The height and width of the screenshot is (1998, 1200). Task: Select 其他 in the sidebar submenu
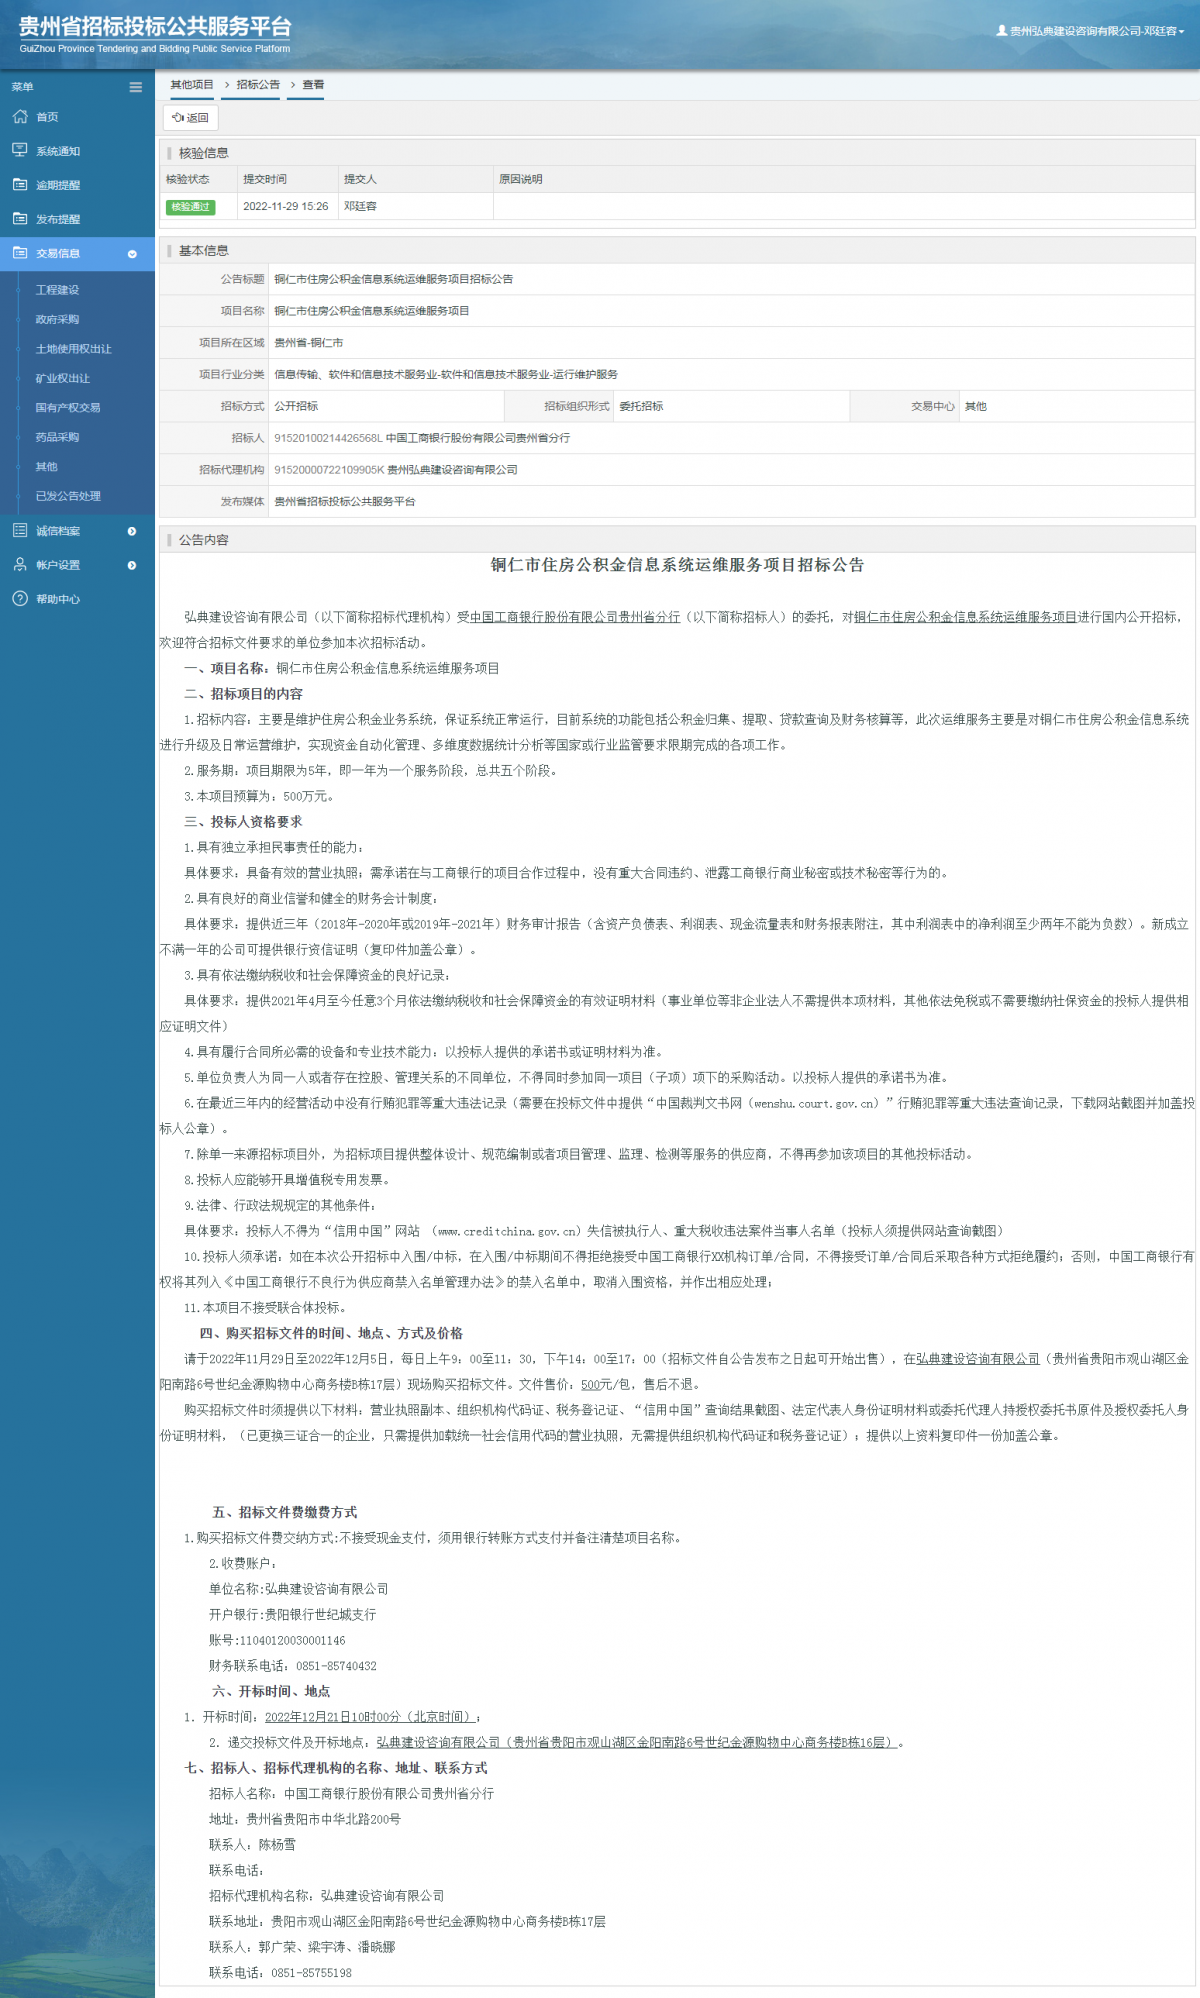(46, 467)
